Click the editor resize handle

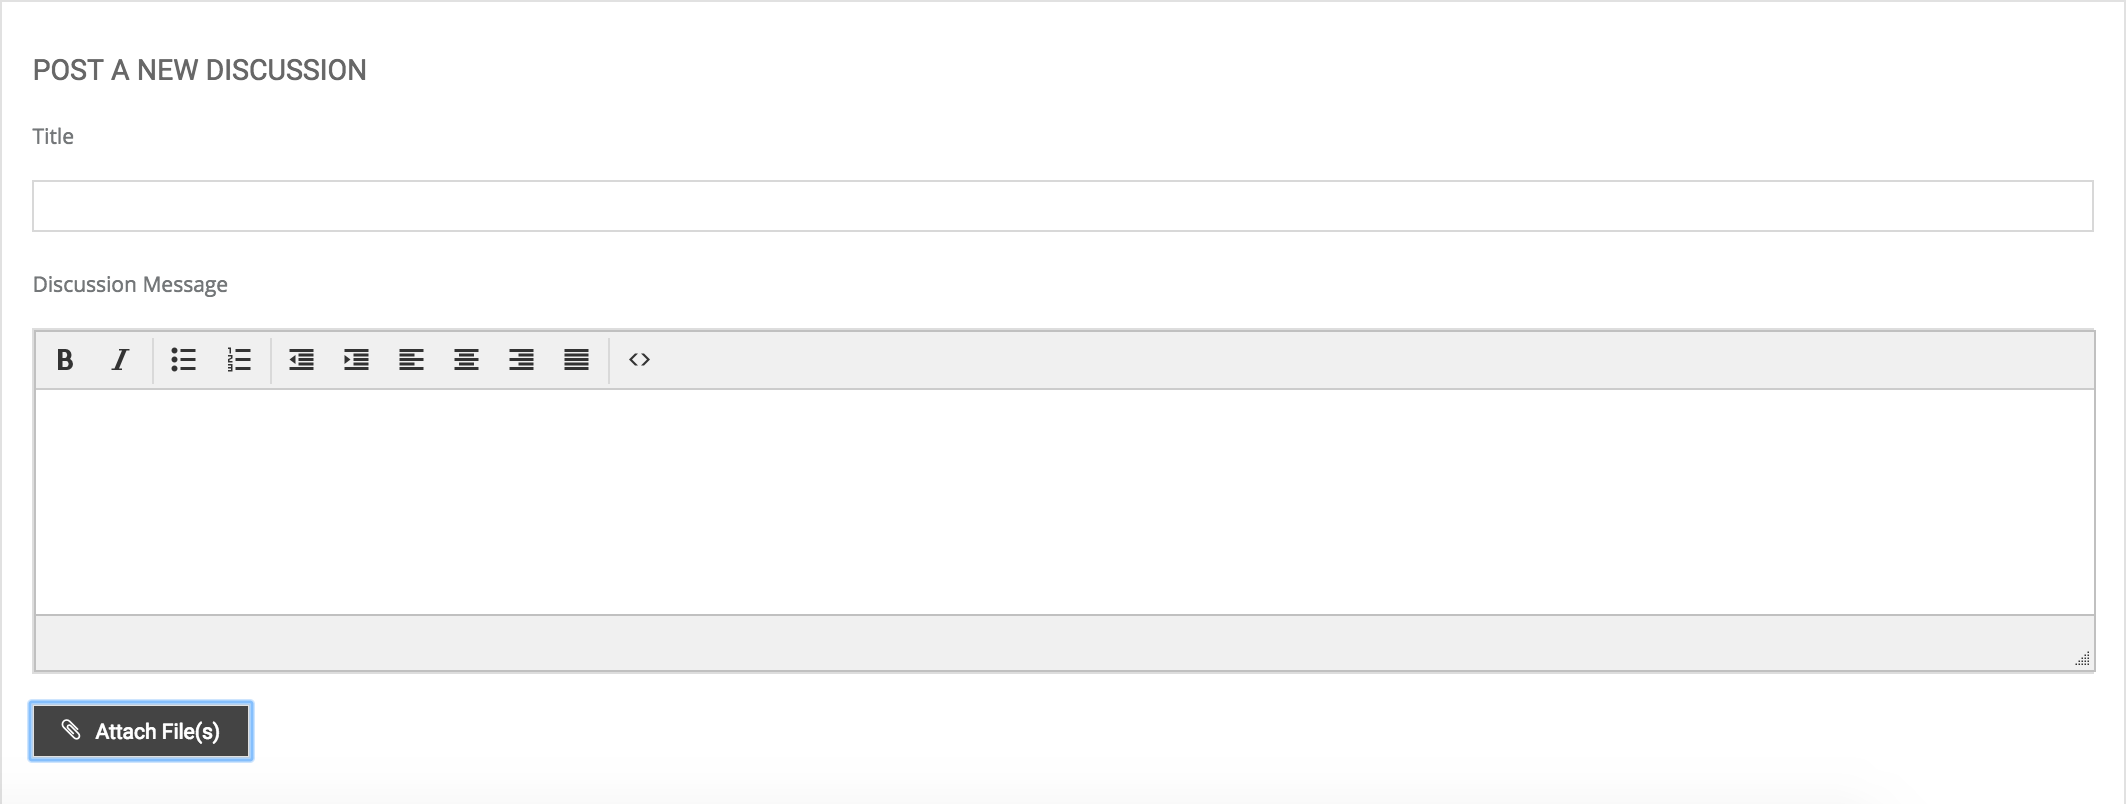pyautogui.click(x=2082, y=658)
